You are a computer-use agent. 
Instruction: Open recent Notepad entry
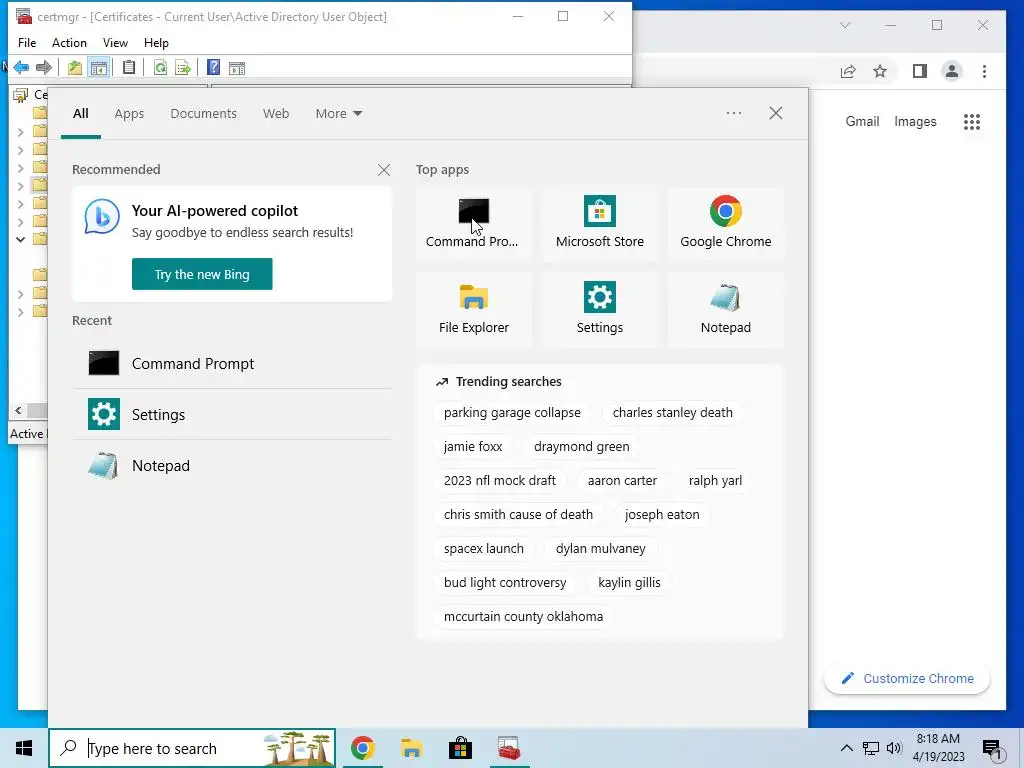click(232, 466)
